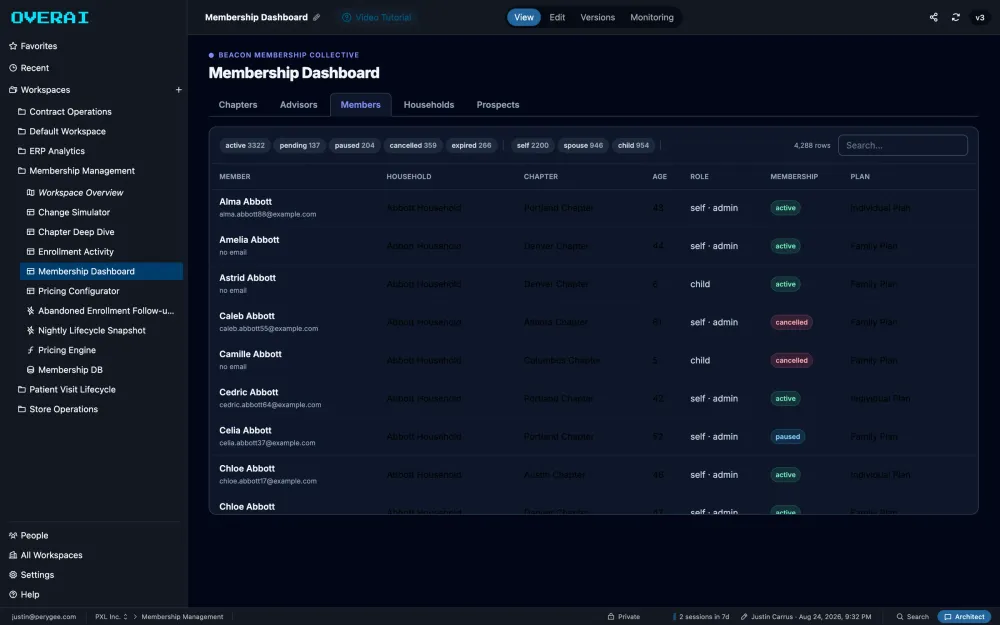
Task: Click cancelled badge in Camille Abbott row
Action: (x=791, y=360)
